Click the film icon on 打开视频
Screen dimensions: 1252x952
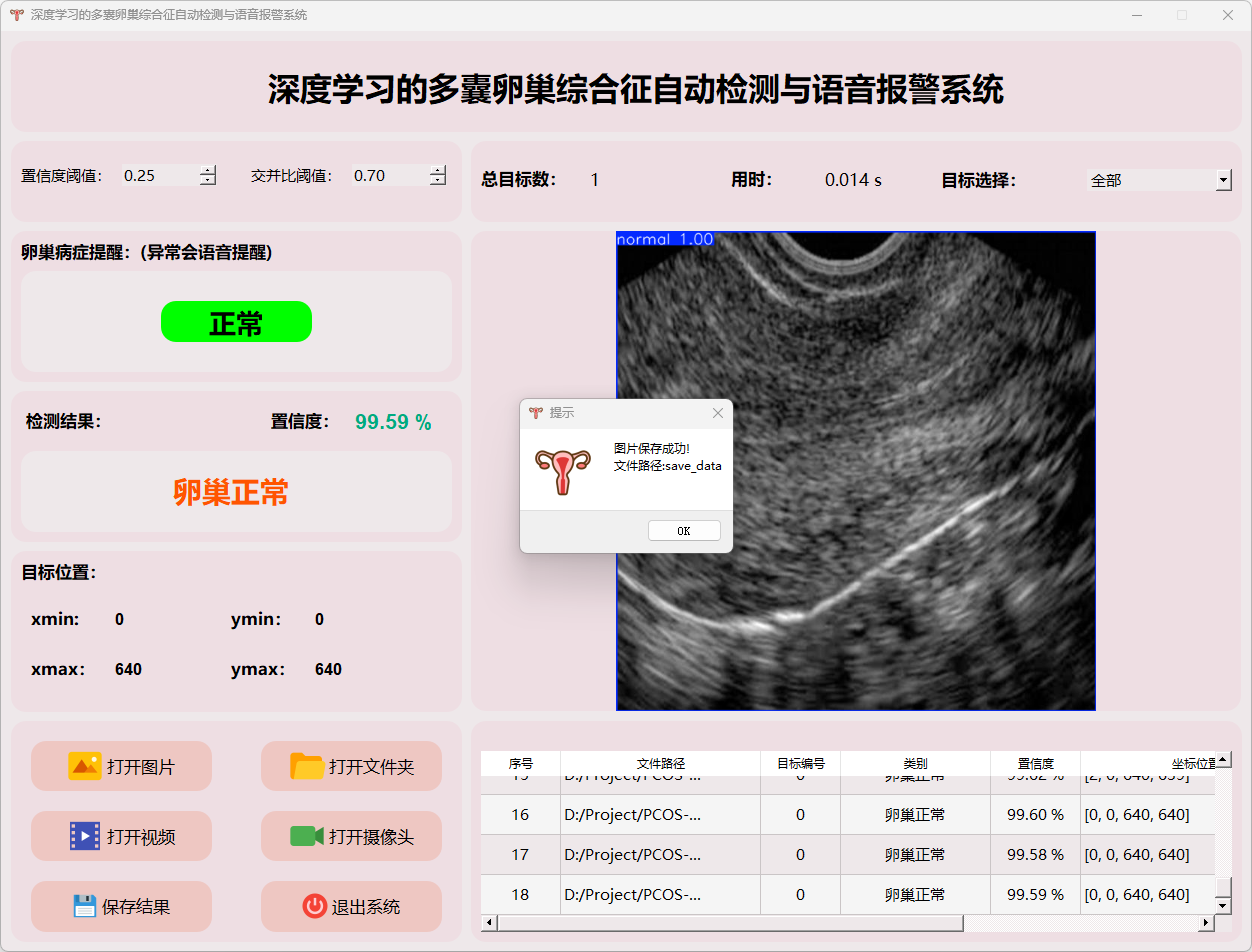[x=85, y=836]
